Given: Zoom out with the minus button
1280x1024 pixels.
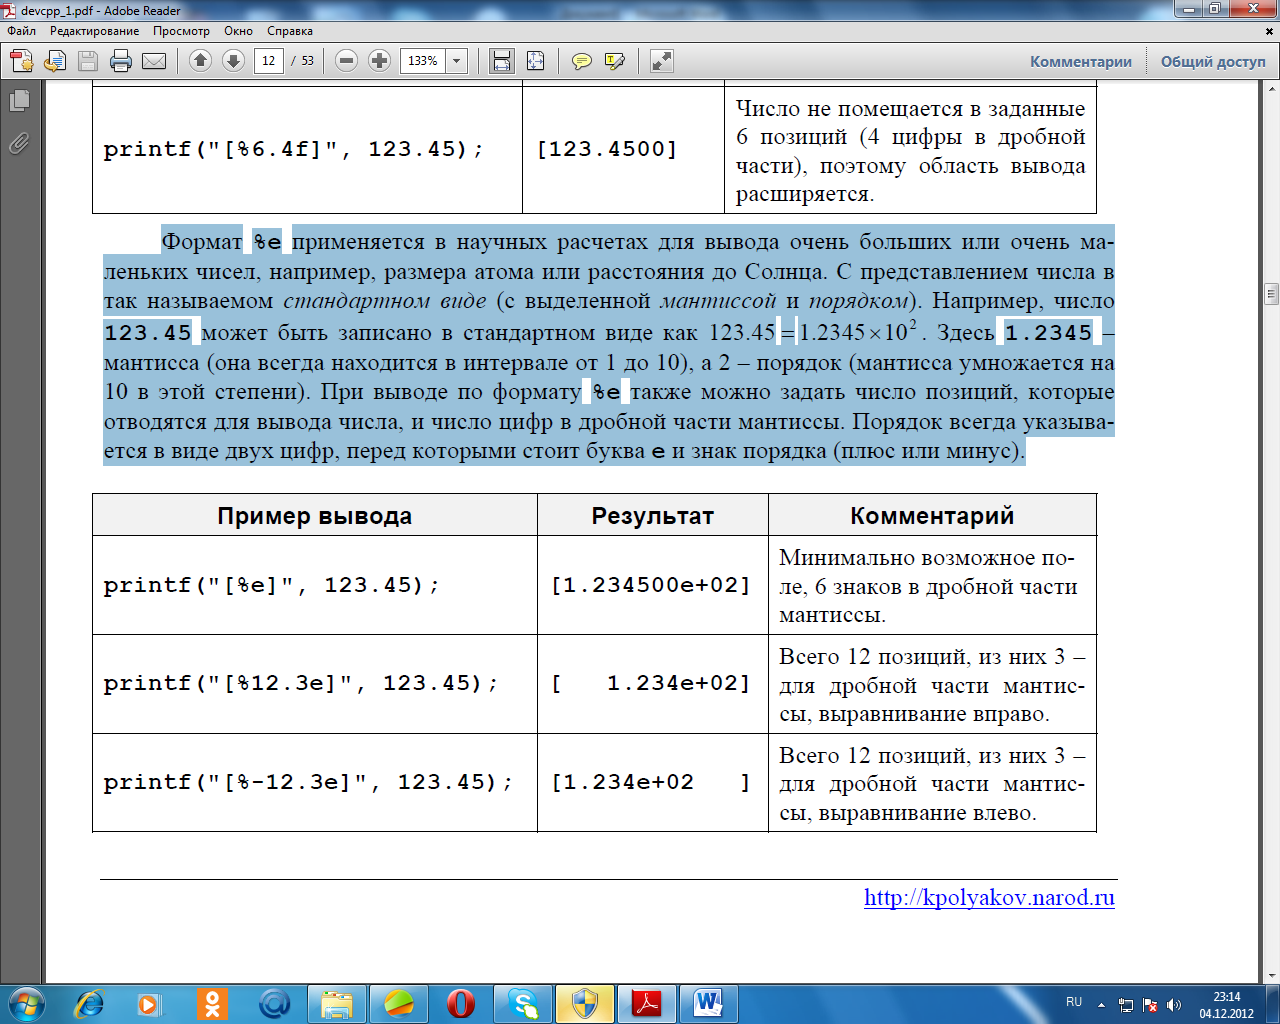Looking at the screenshot, I should tap(346, 61).
